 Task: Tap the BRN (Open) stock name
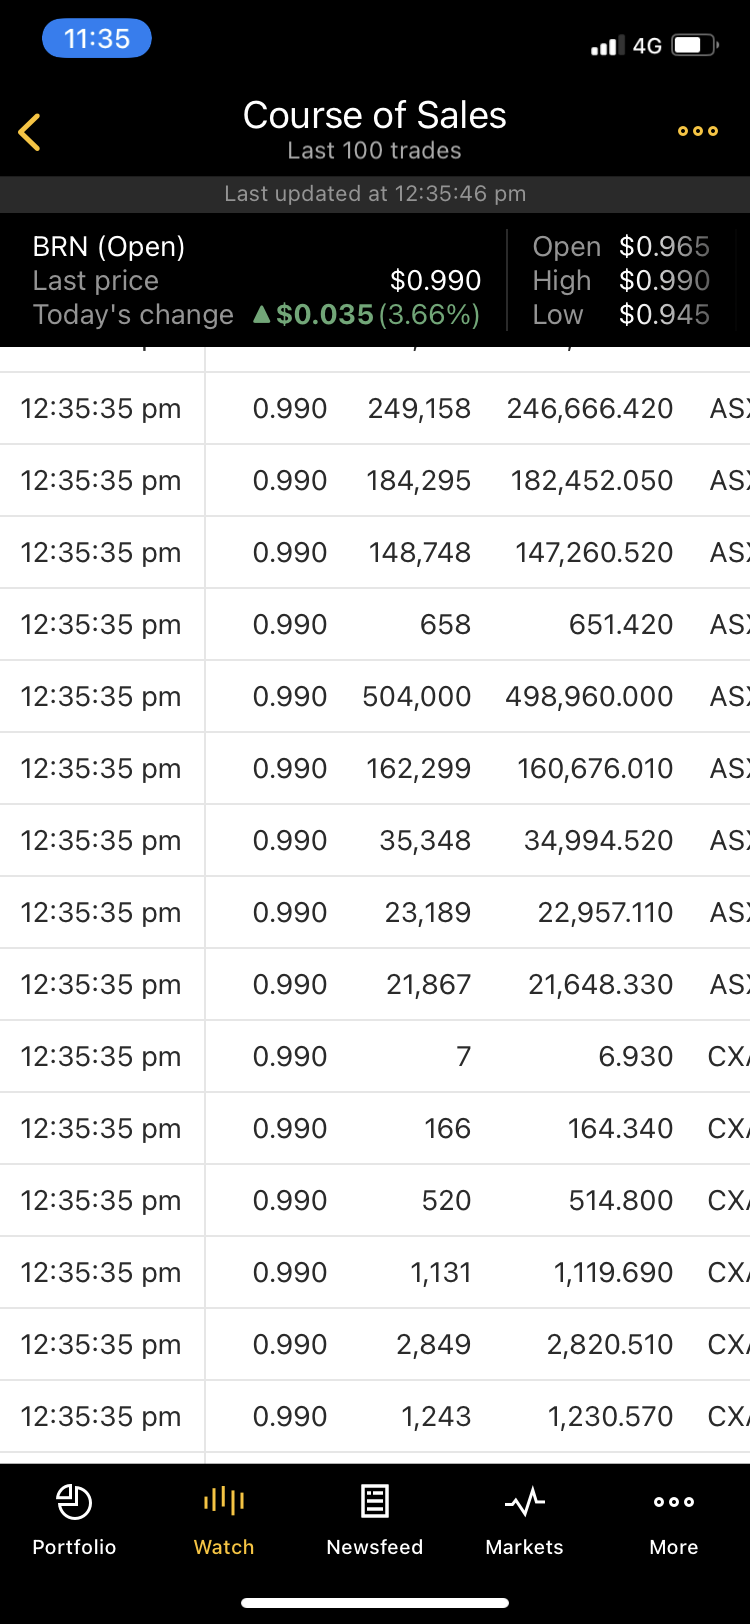[x=108, y=247]
